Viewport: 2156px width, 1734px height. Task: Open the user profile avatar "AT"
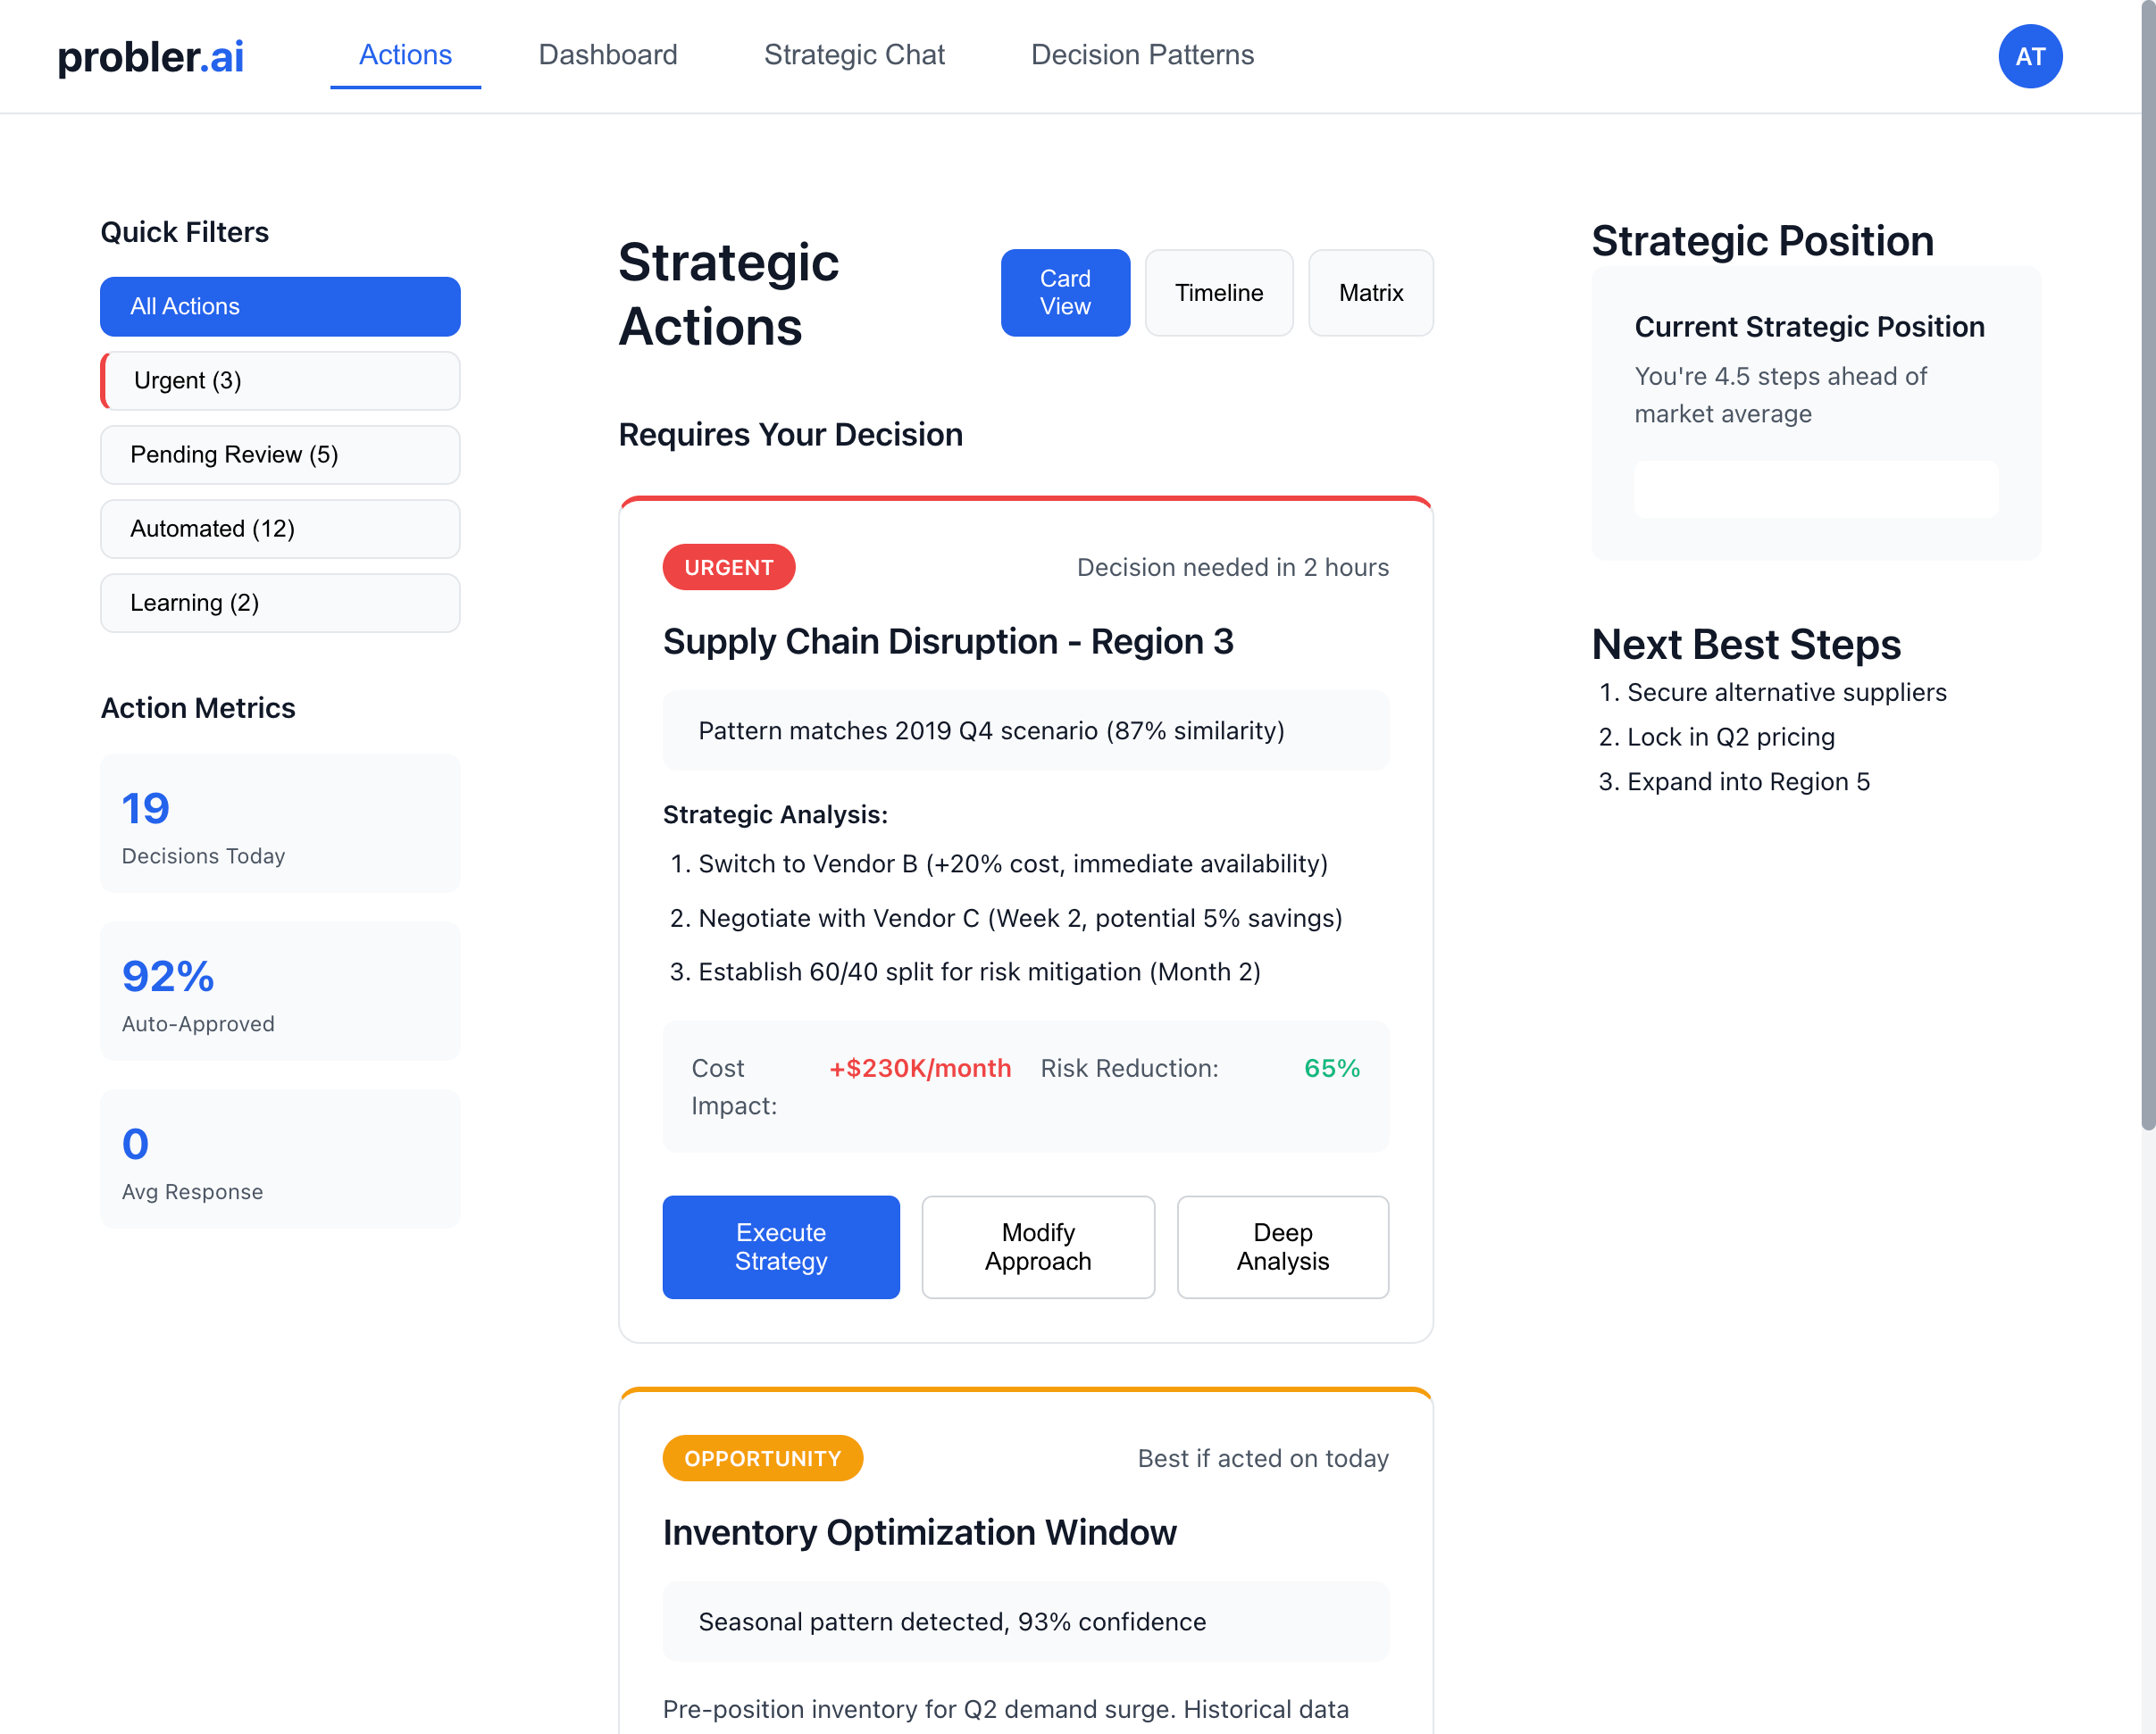[2030, 57]
